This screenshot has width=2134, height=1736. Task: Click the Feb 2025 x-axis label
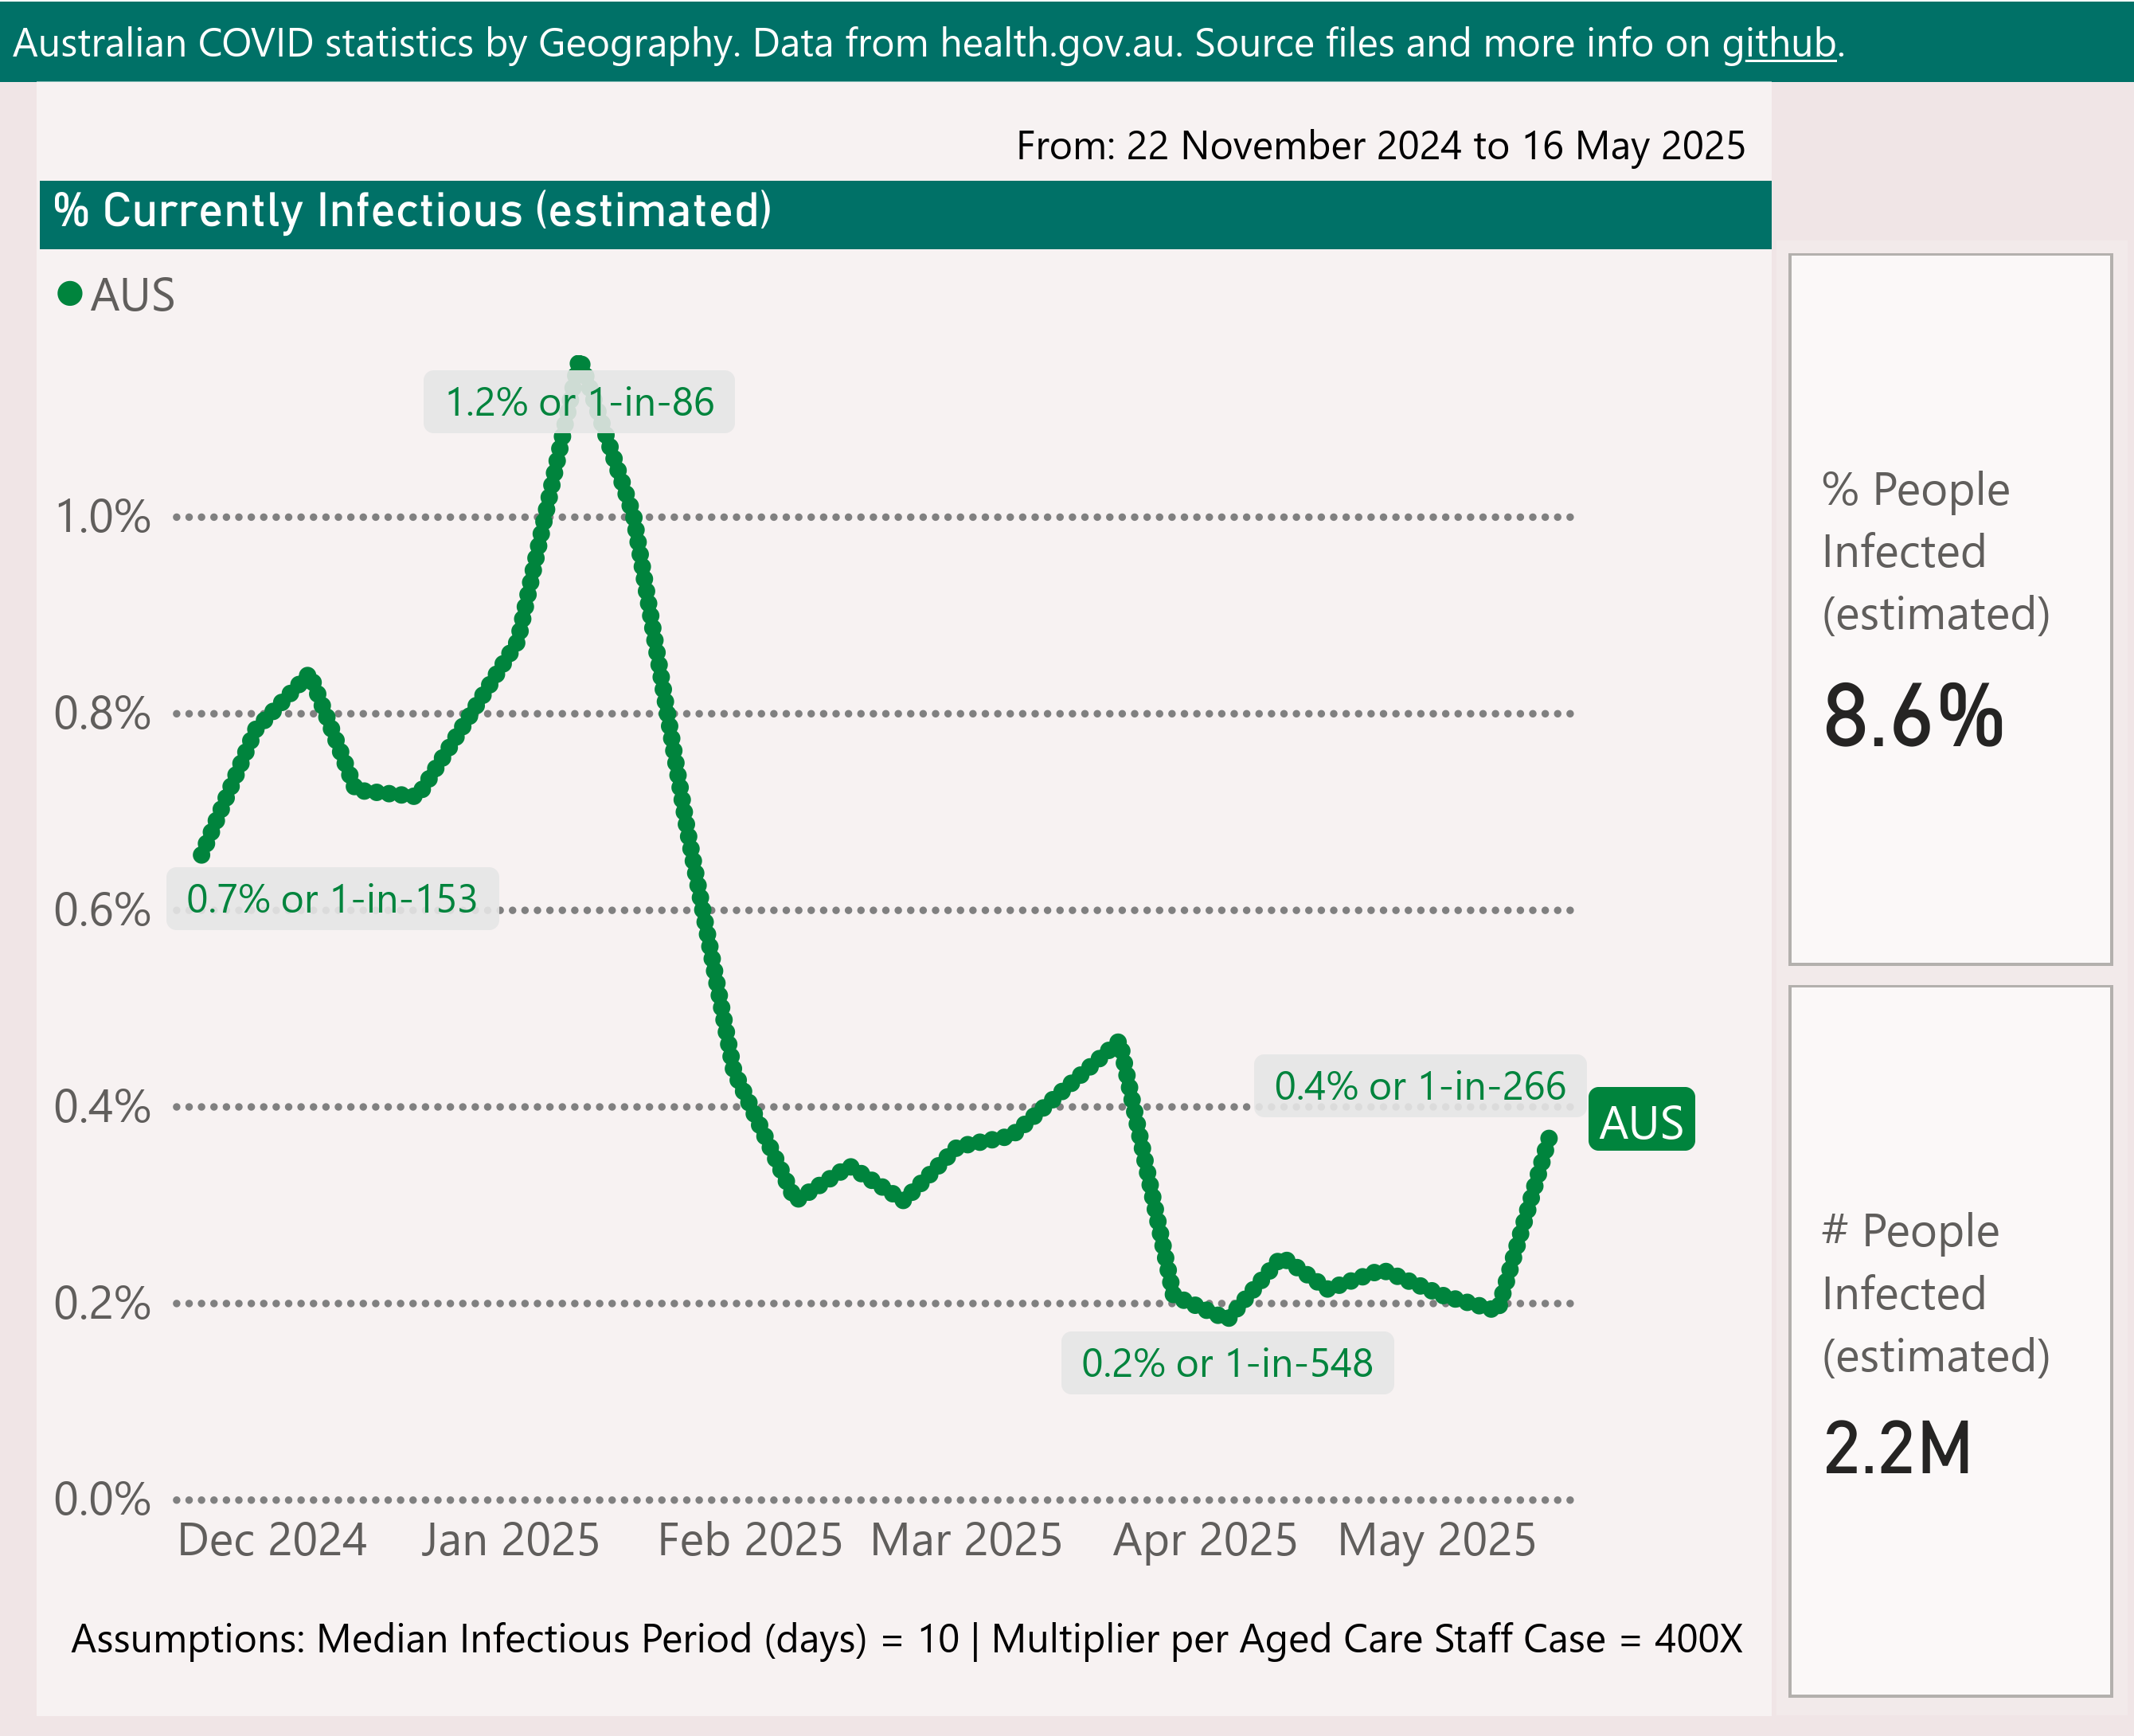pos(749,1539)
